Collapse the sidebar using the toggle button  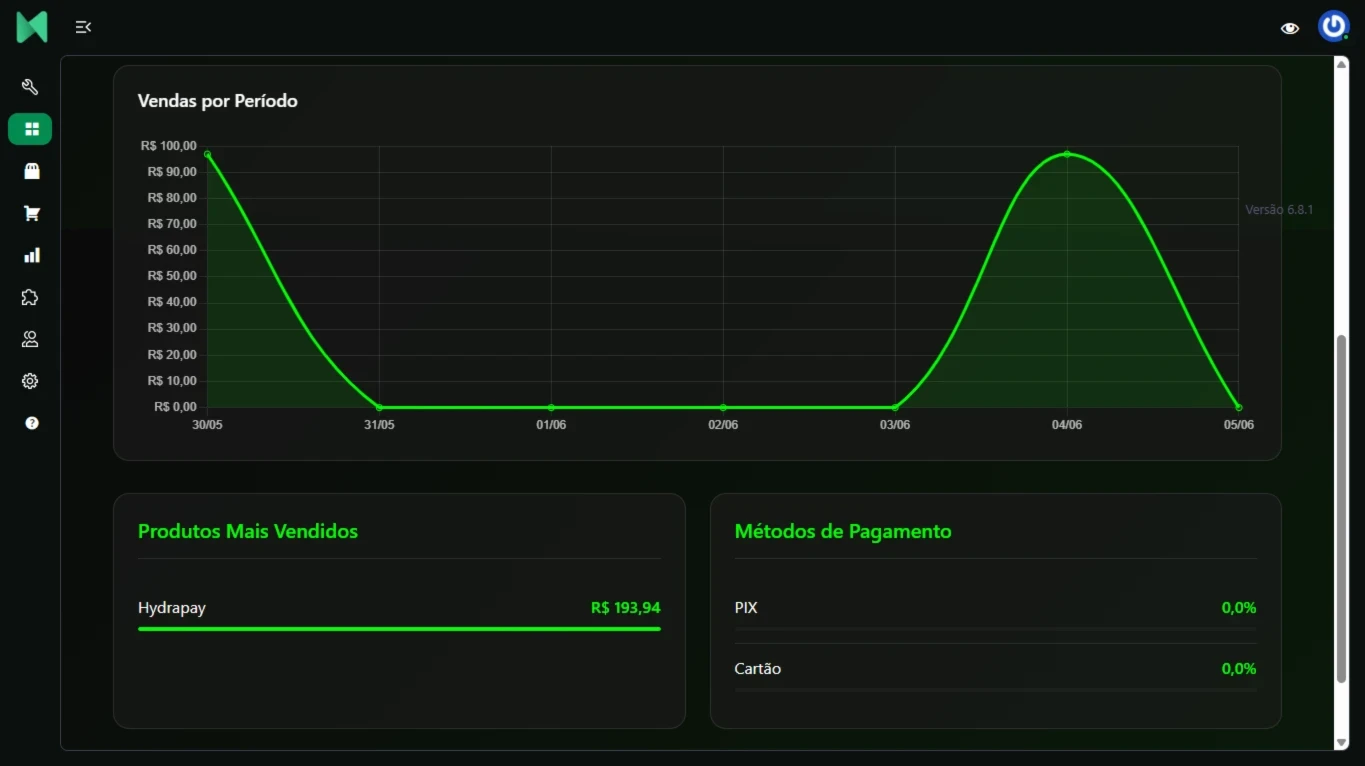point(83,27)
